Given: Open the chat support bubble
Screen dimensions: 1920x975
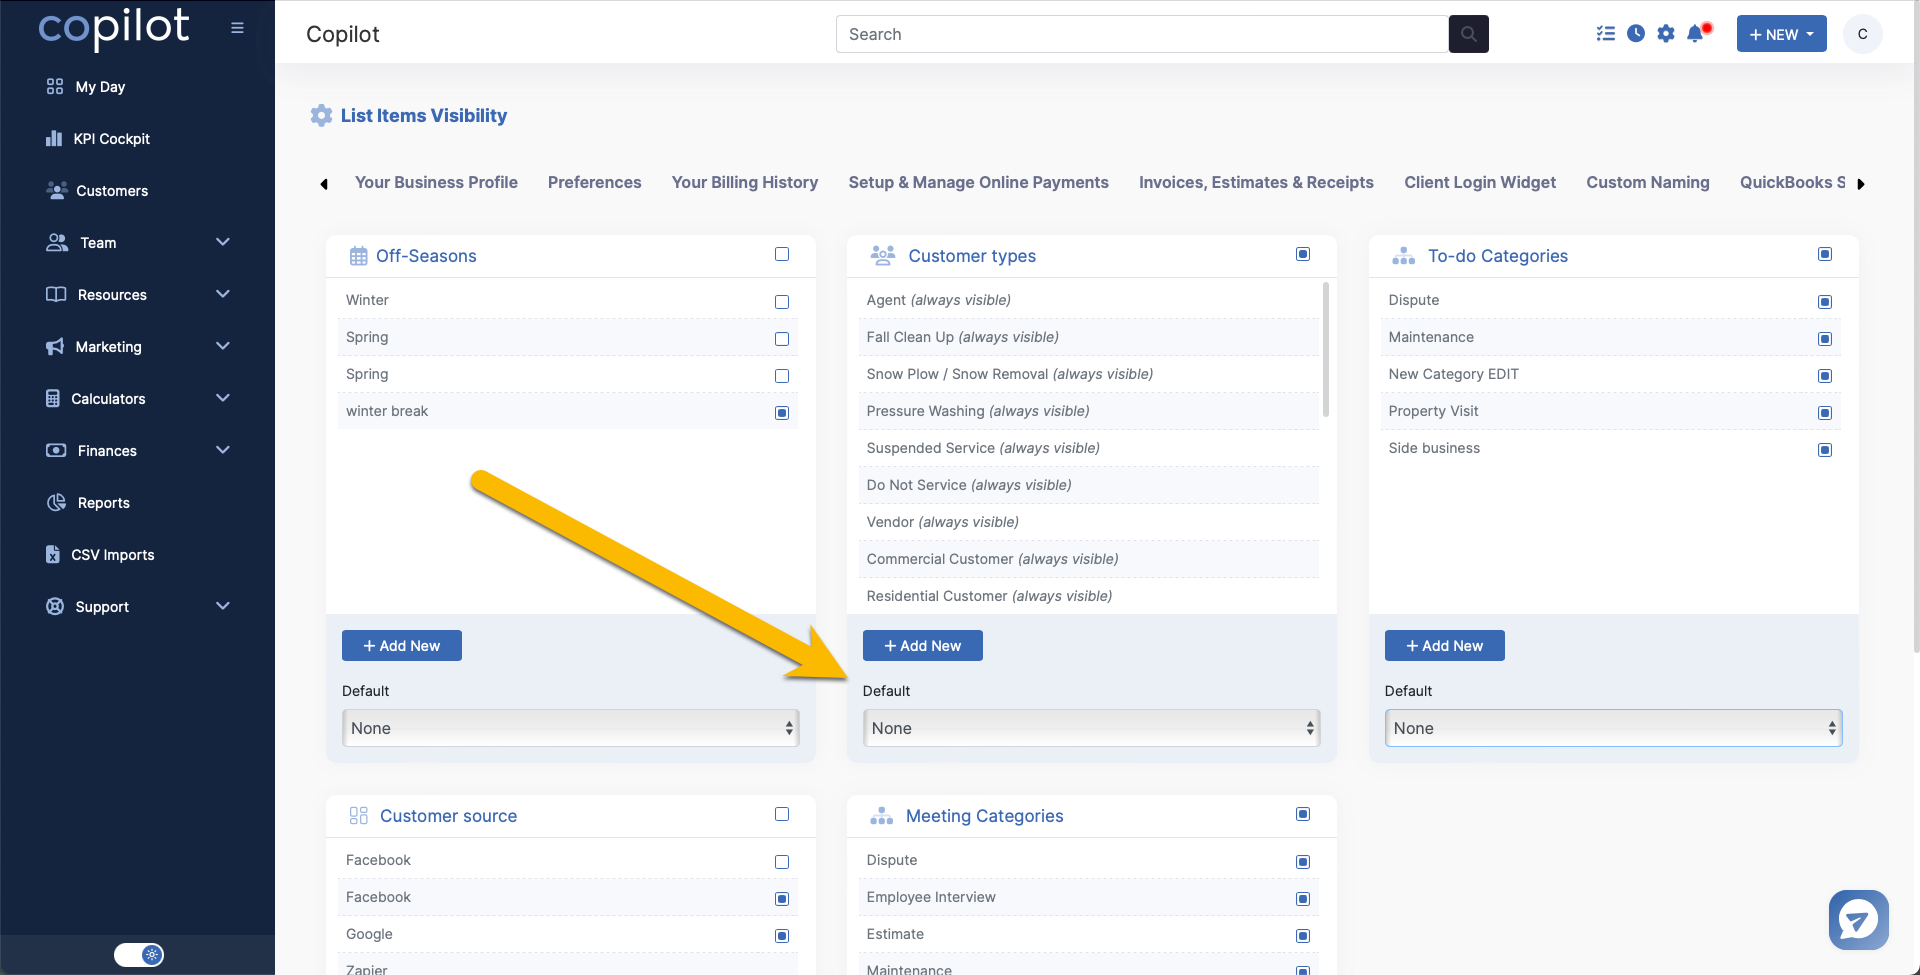Looking at the screenshot, I should pos(1858,919).
